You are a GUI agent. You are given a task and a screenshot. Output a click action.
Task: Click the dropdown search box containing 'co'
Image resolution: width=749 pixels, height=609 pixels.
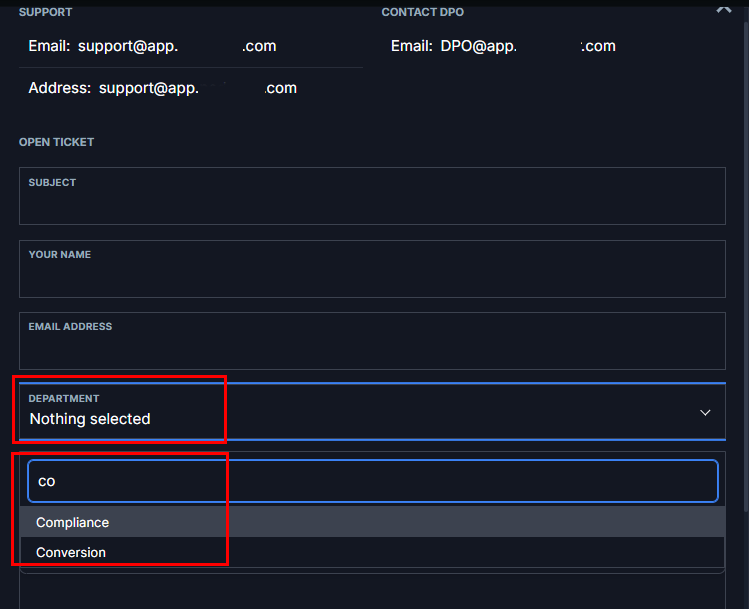click(x=372, y=481)
